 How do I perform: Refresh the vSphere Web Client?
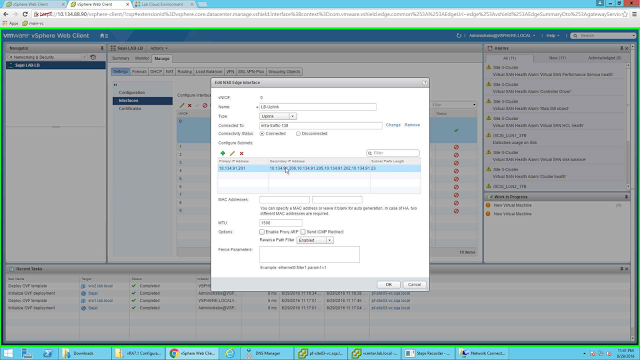point(459,36)
